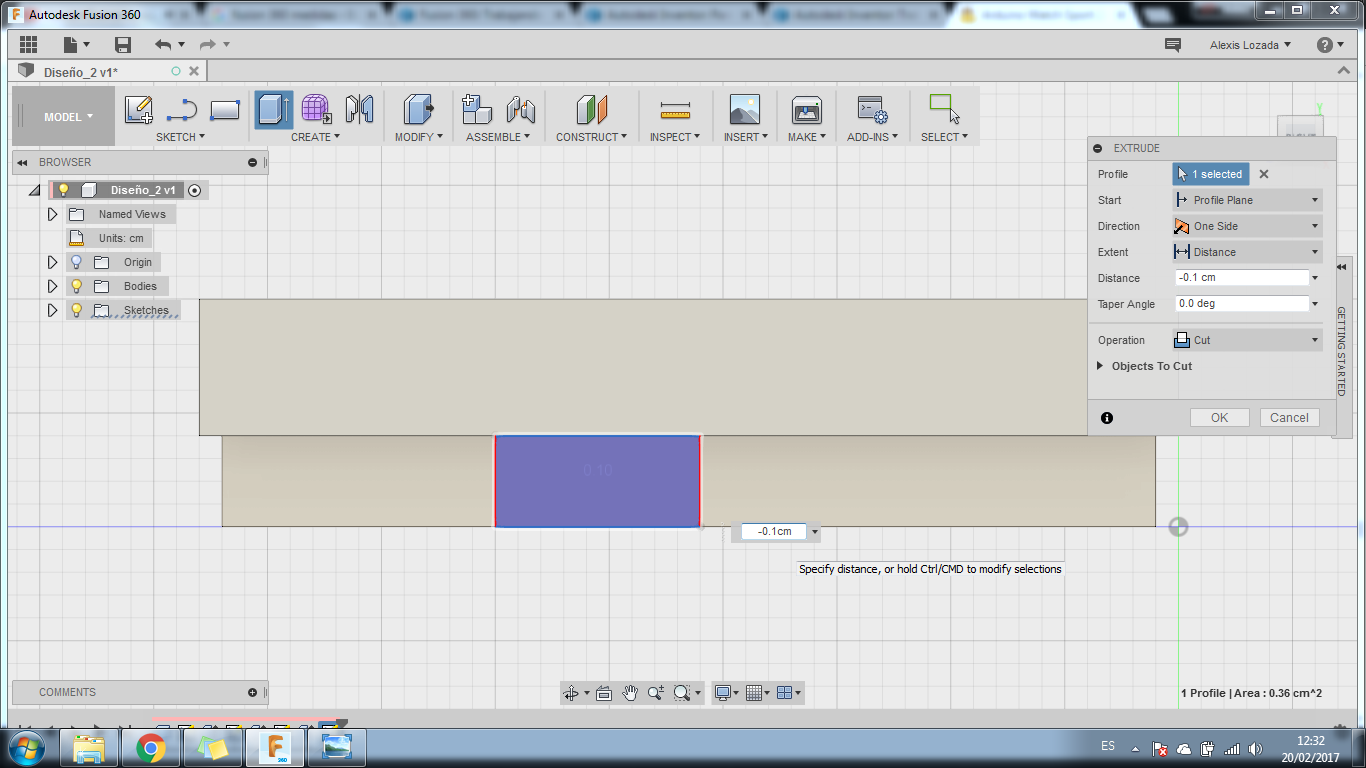This screenshot has width=1366, height=768.
Task: Close the Diseño_2 v1 document tab
Action: tap(194, 71)
